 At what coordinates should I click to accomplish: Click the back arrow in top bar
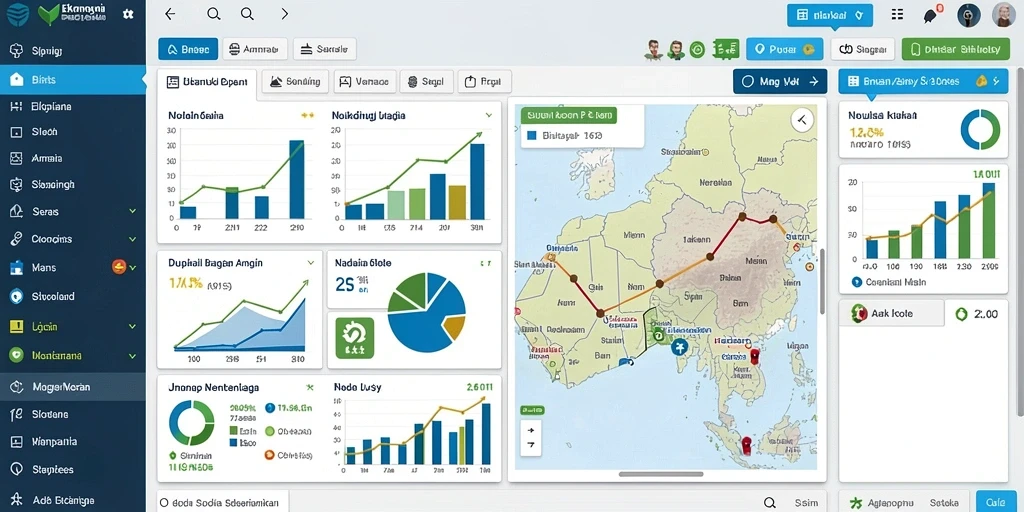[170, 14]
